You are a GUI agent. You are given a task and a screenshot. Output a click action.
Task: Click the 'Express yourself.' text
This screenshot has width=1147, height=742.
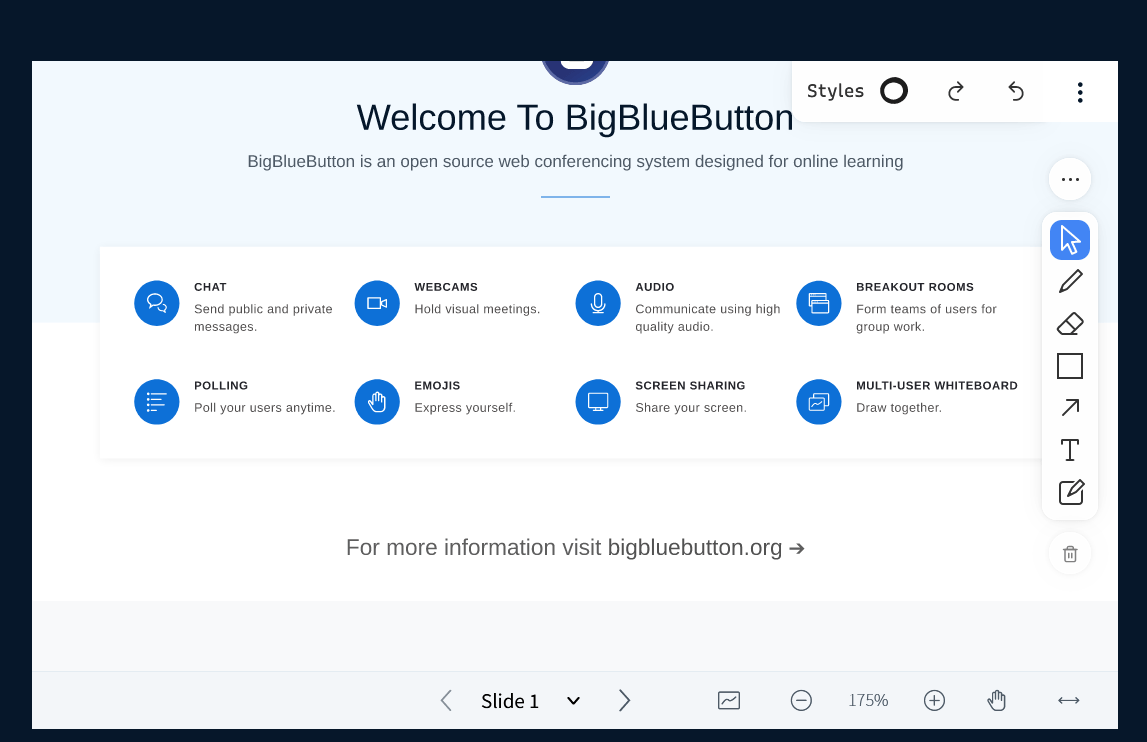click(465, 408)
